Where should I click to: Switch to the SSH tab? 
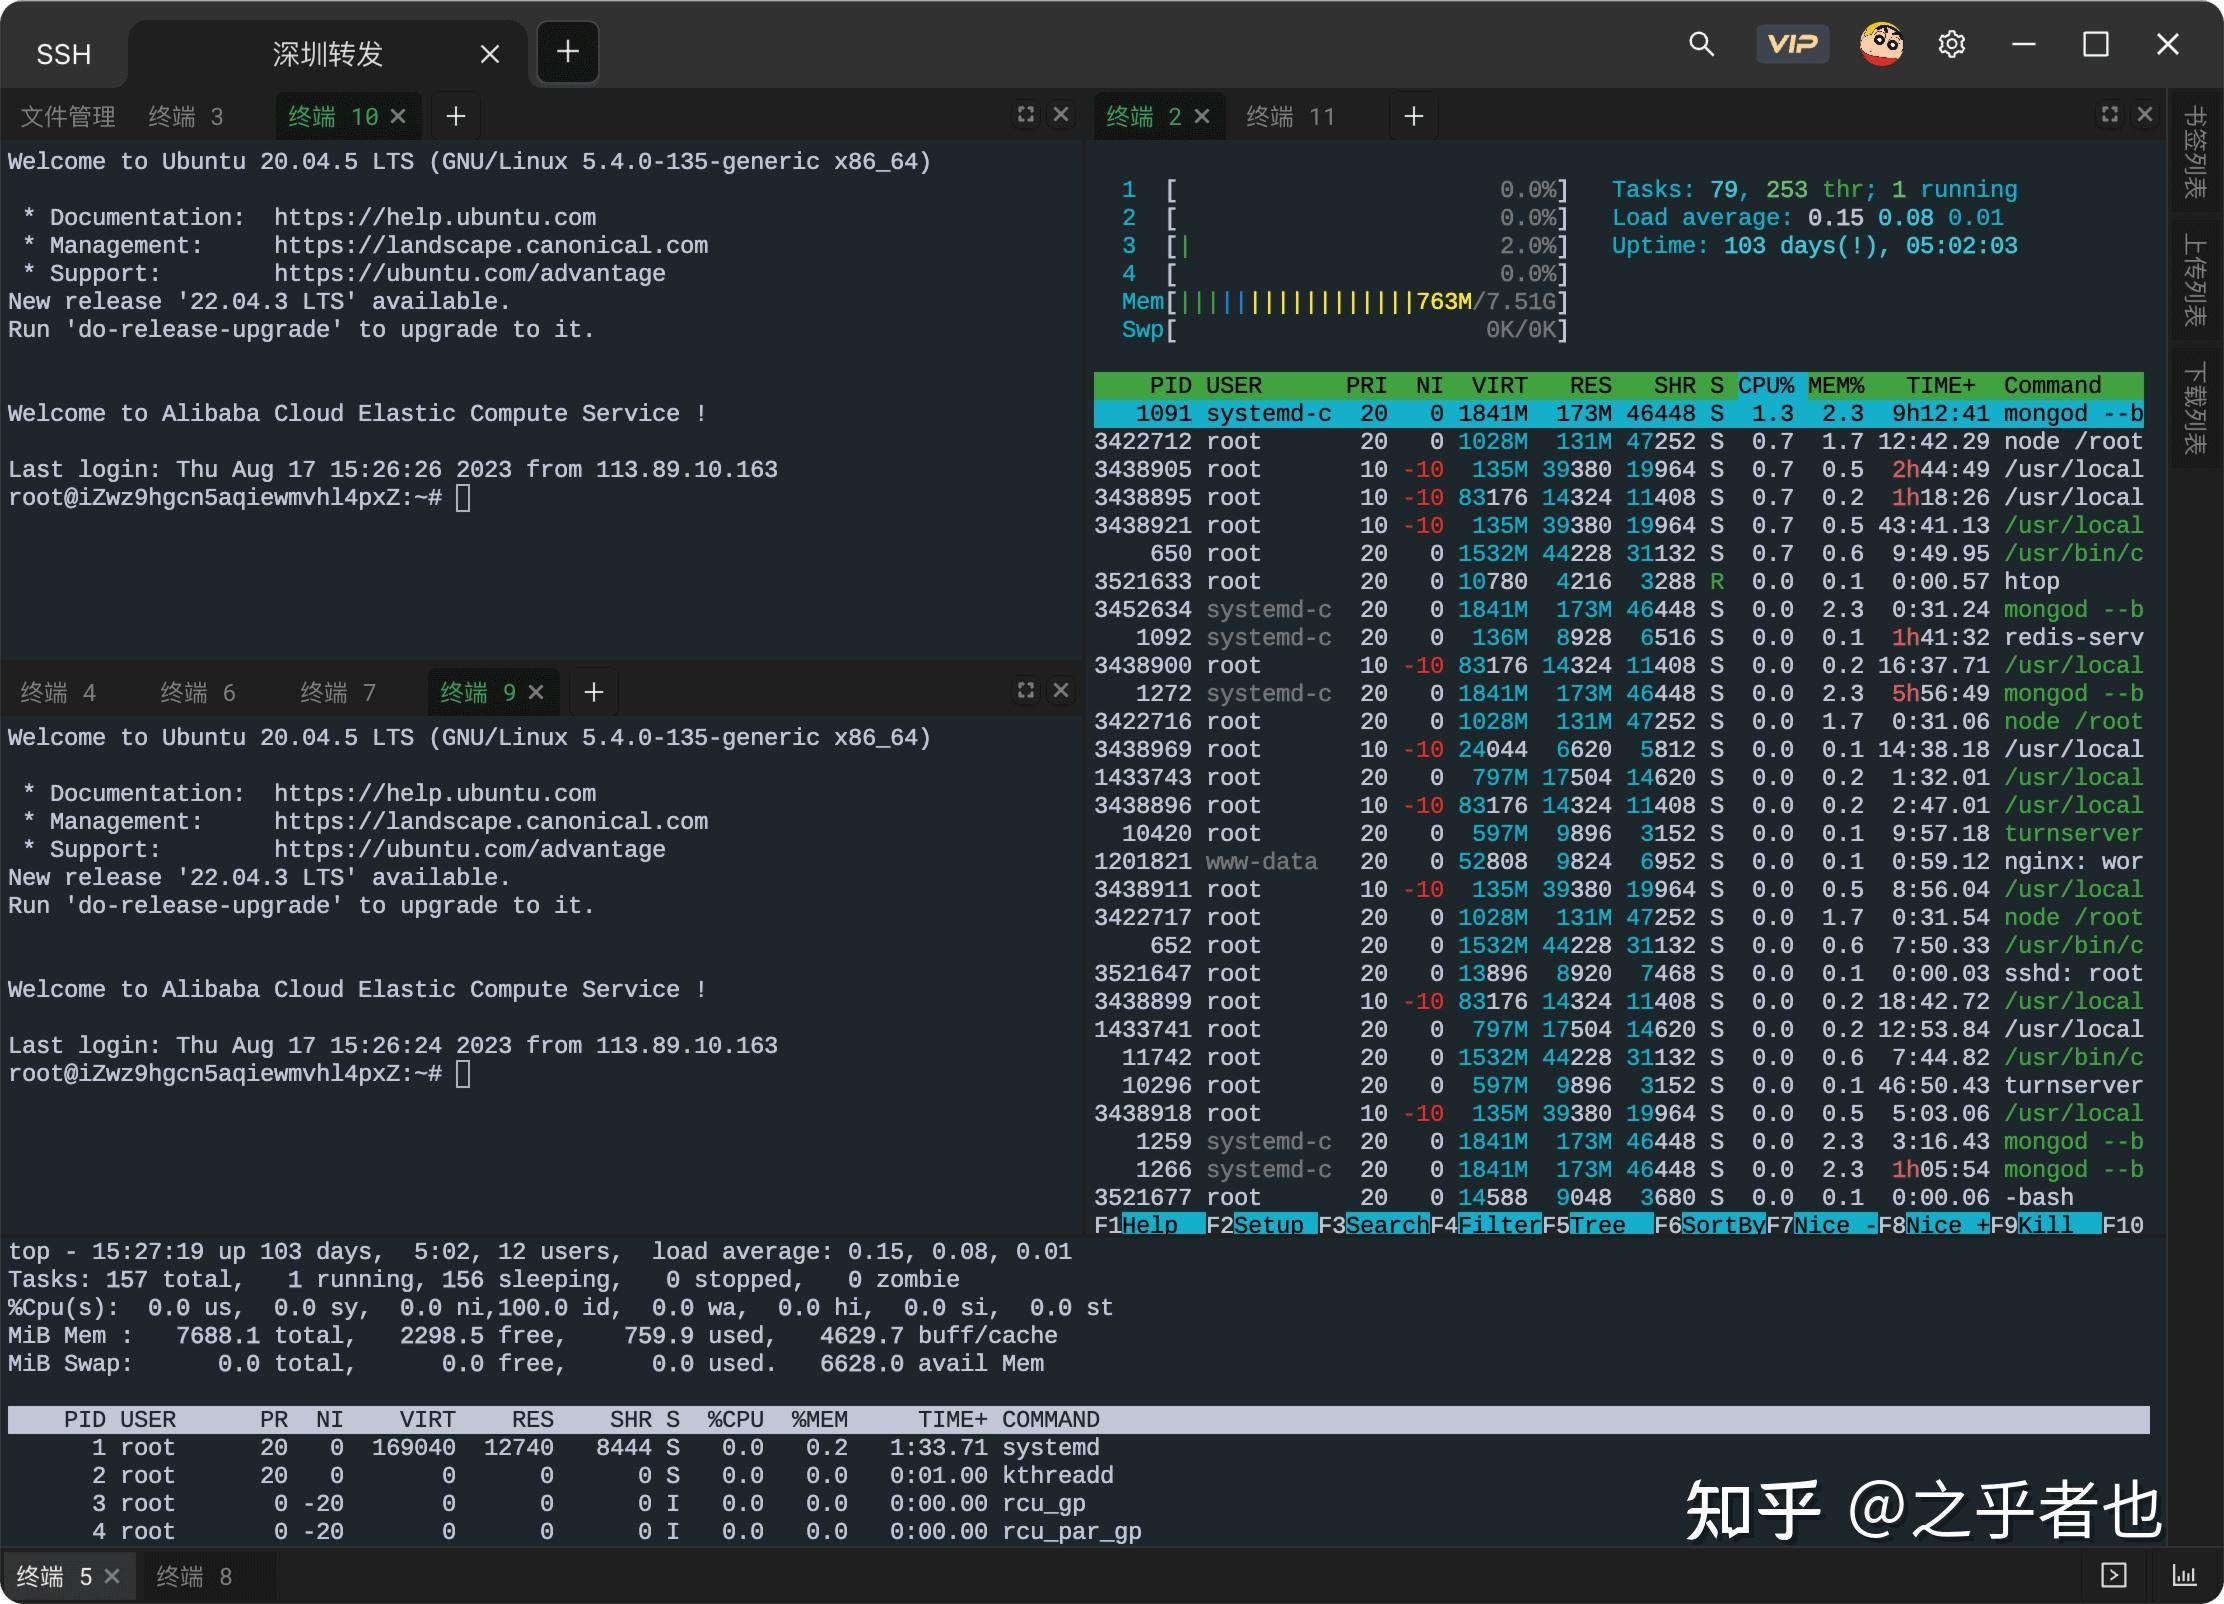(64, 54)
